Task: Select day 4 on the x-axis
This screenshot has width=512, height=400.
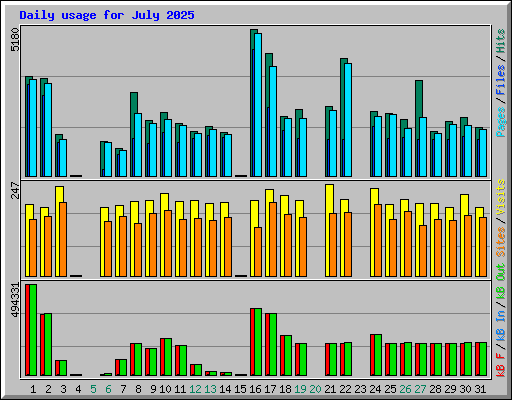Action: tap(78, 389)
